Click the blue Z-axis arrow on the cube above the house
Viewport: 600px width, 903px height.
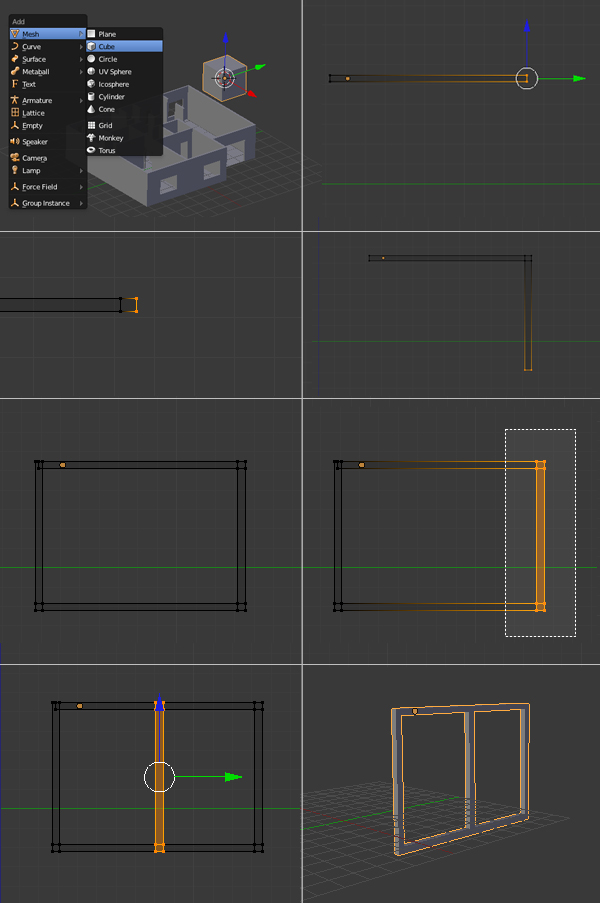coord(225,39)
